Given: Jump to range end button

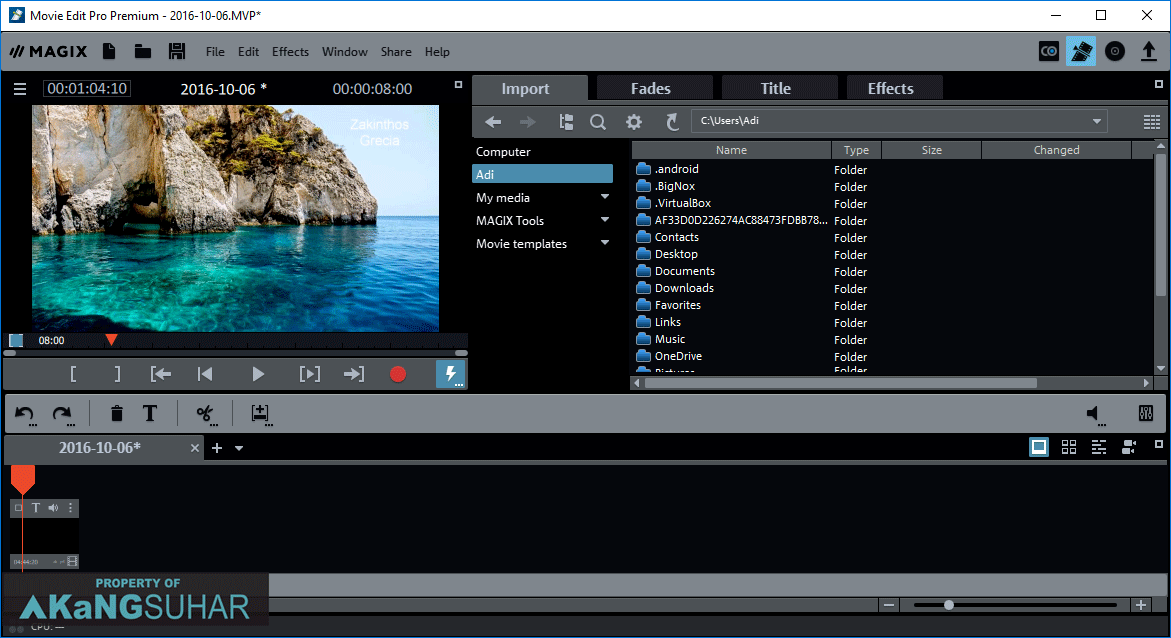Looking at the screenshot, I should pos(354,374).
